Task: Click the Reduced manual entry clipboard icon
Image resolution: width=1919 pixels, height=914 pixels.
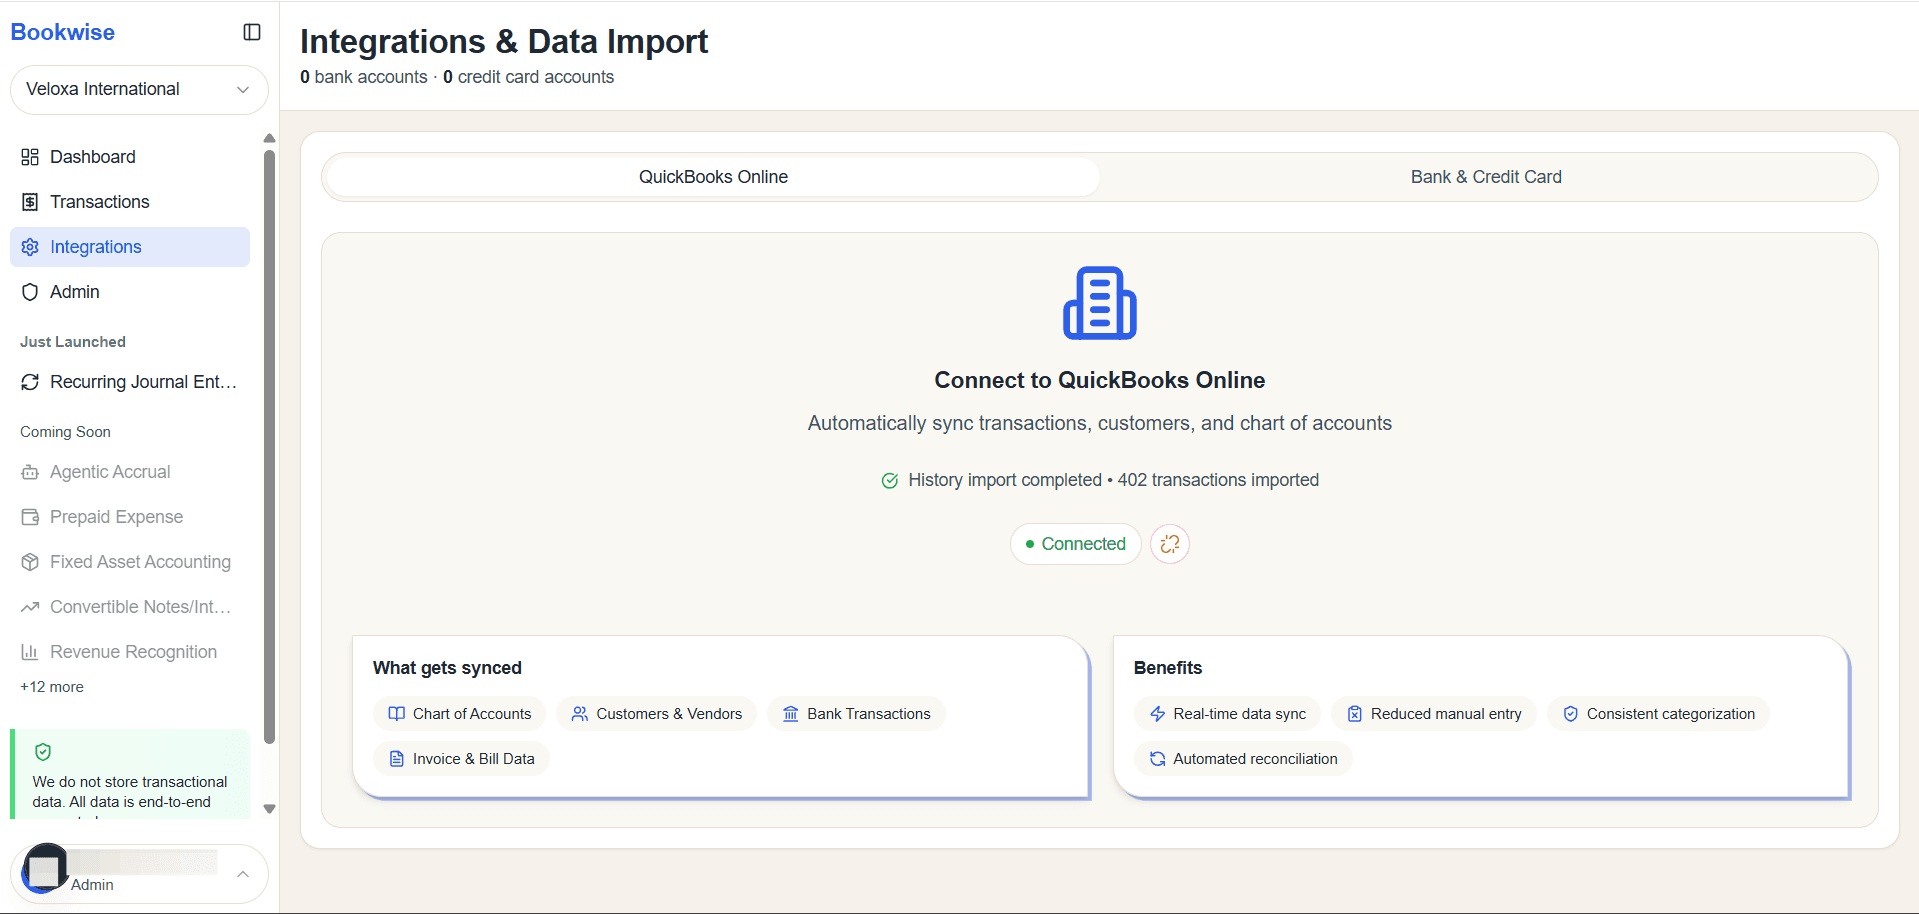Action: click(x=1355, y=714)
